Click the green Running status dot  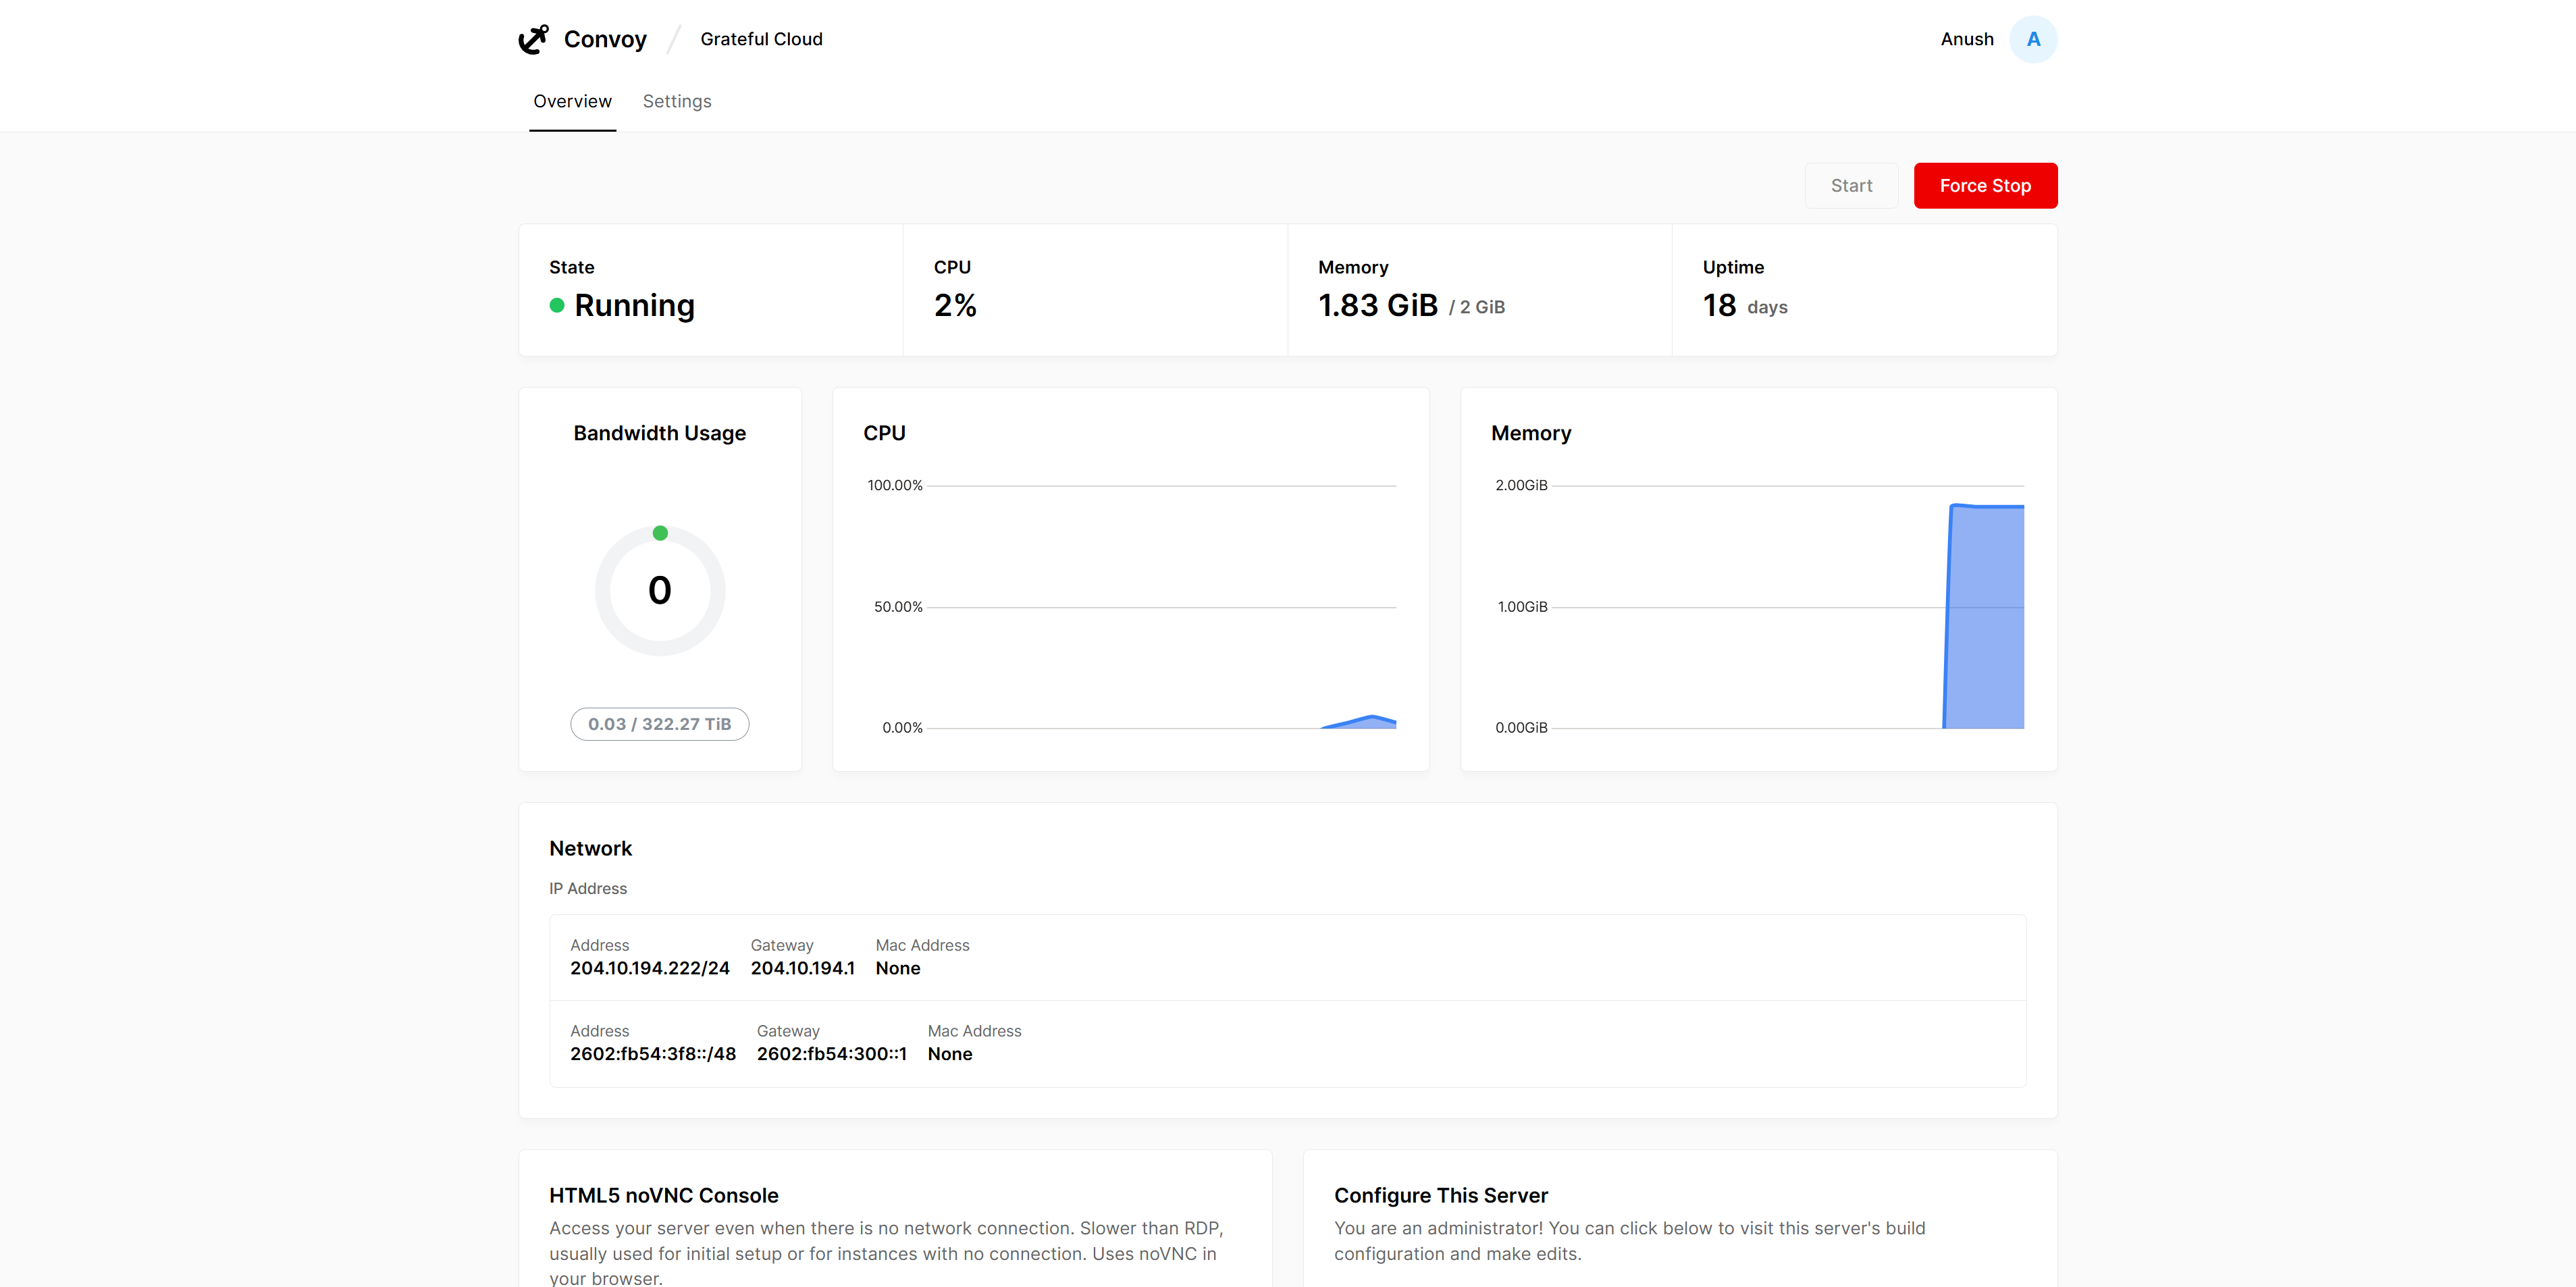click(557, 305)
